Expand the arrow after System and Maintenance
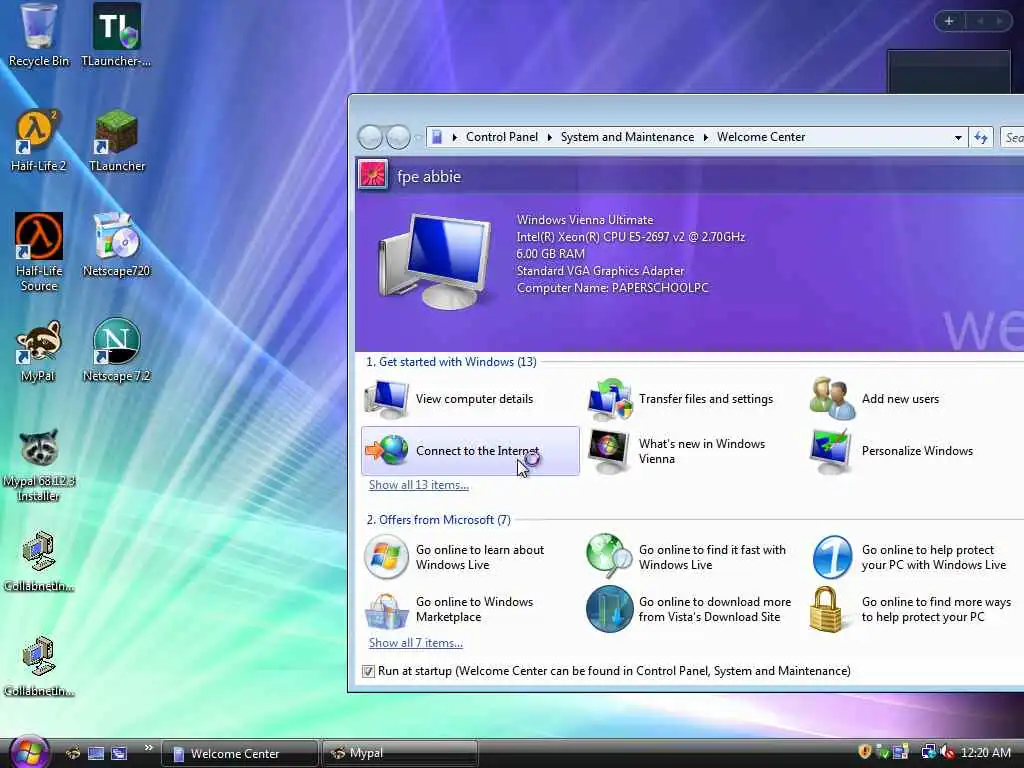The width and height of the screenshot is (1024, 768). 705,137
